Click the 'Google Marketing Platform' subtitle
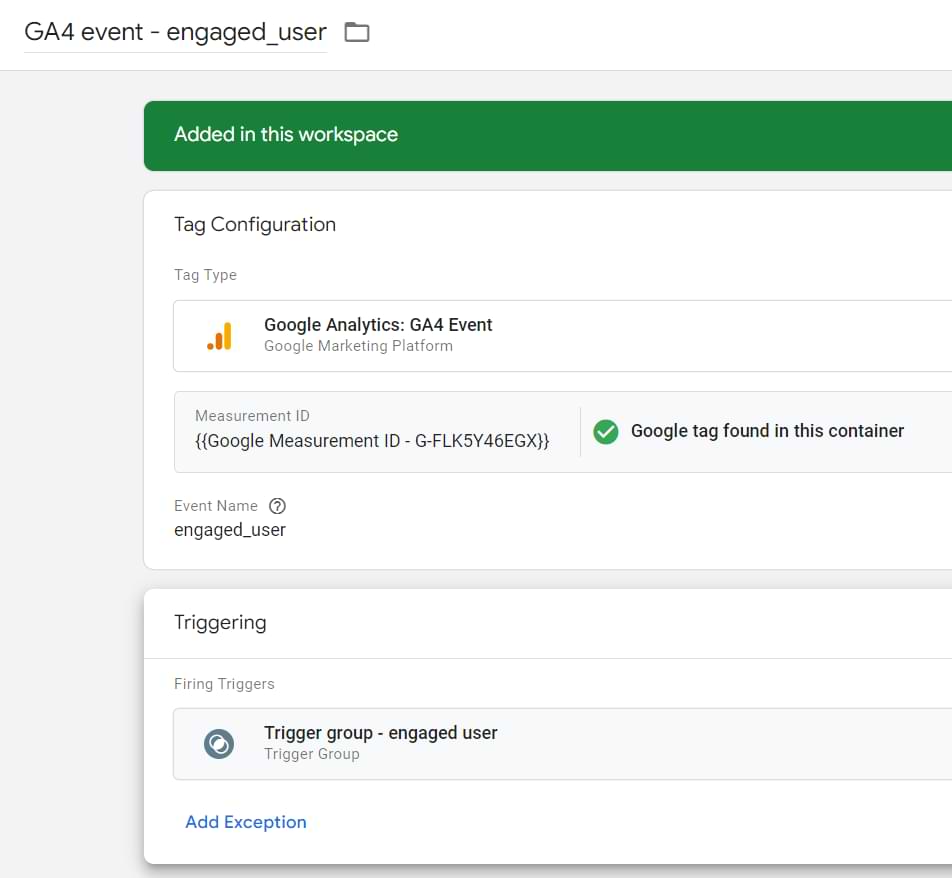The width and height of the screenshot is (952, 878). point(358,346)
